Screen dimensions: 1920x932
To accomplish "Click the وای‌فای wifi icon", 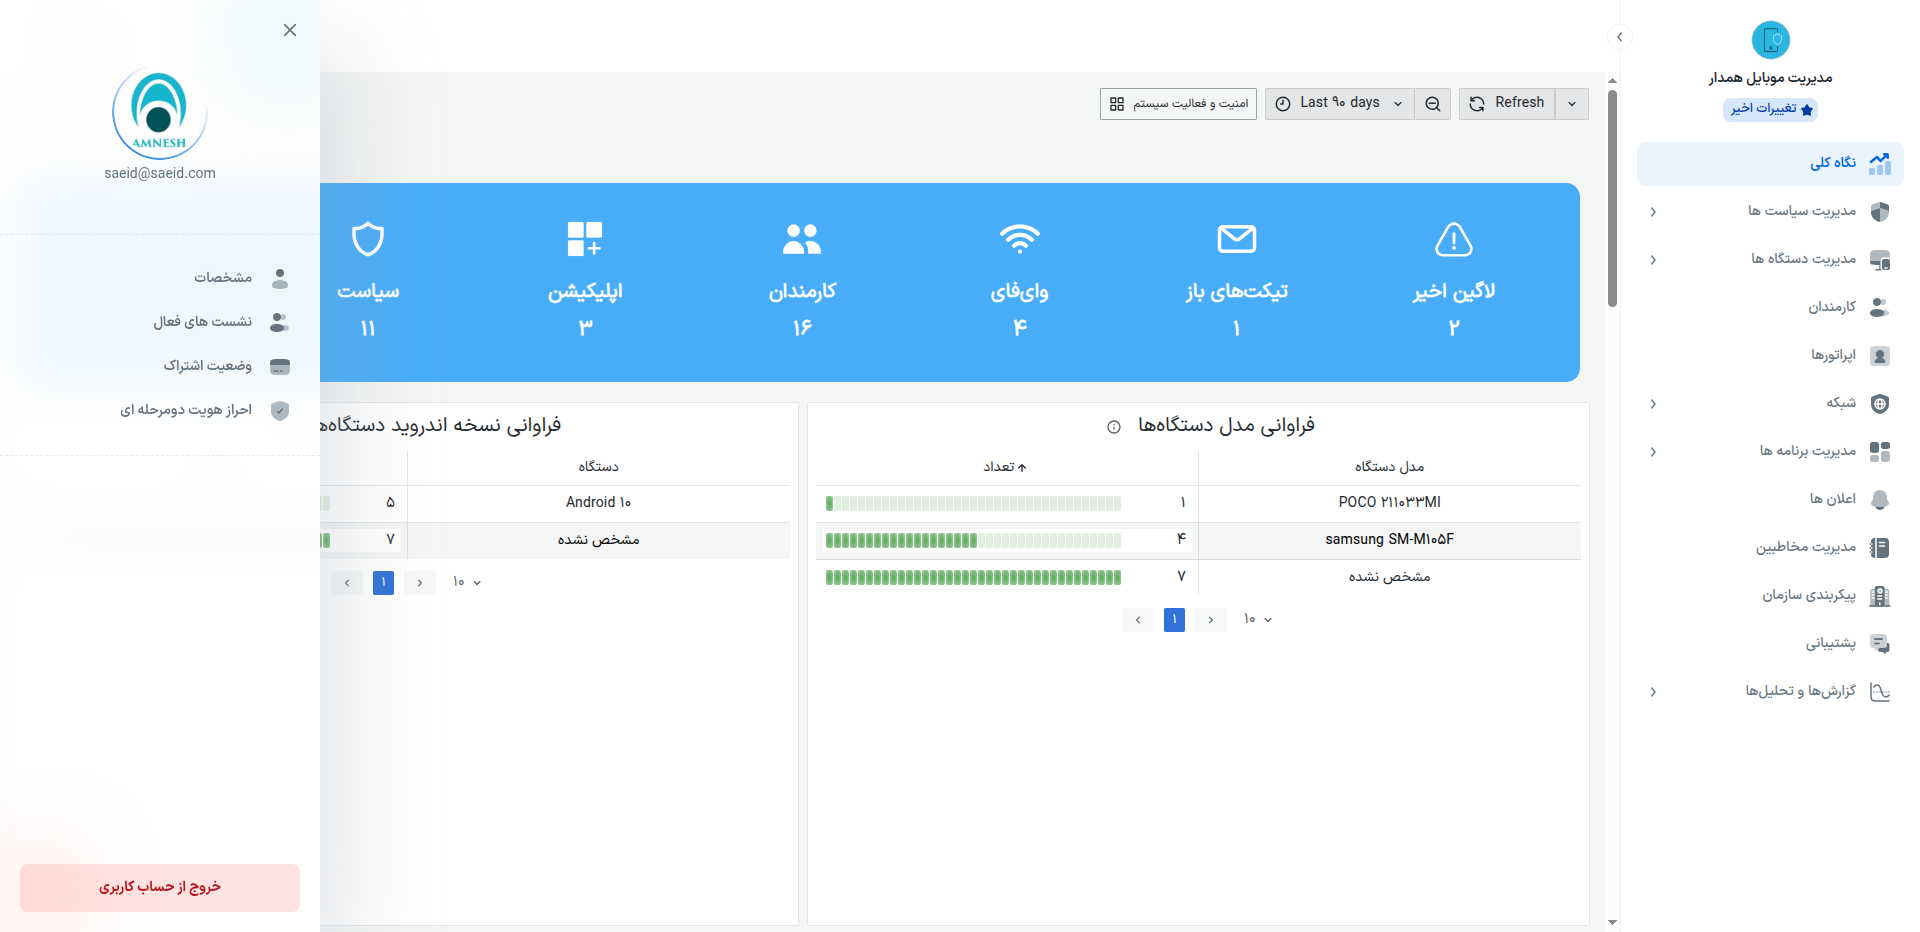I will click(1019, 239).
